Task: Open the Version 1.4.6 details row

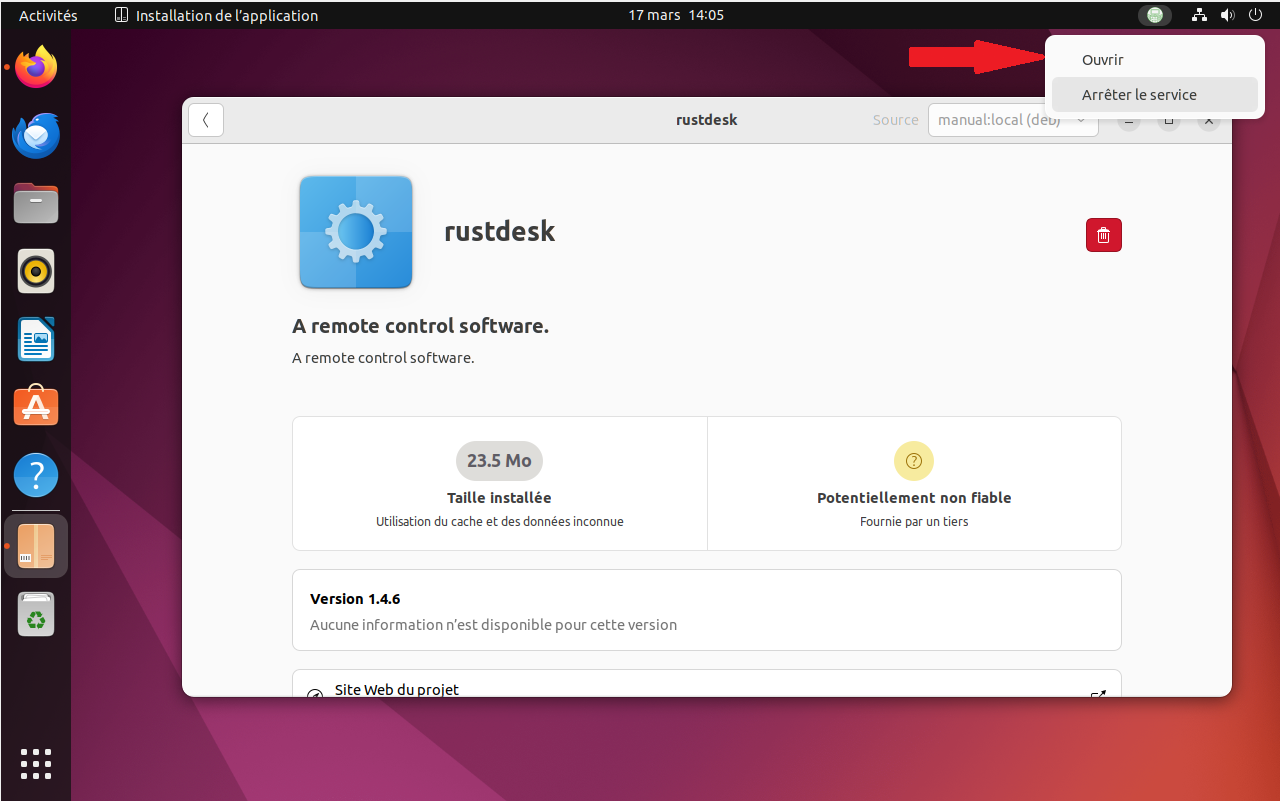Action: tap(707, 610)
